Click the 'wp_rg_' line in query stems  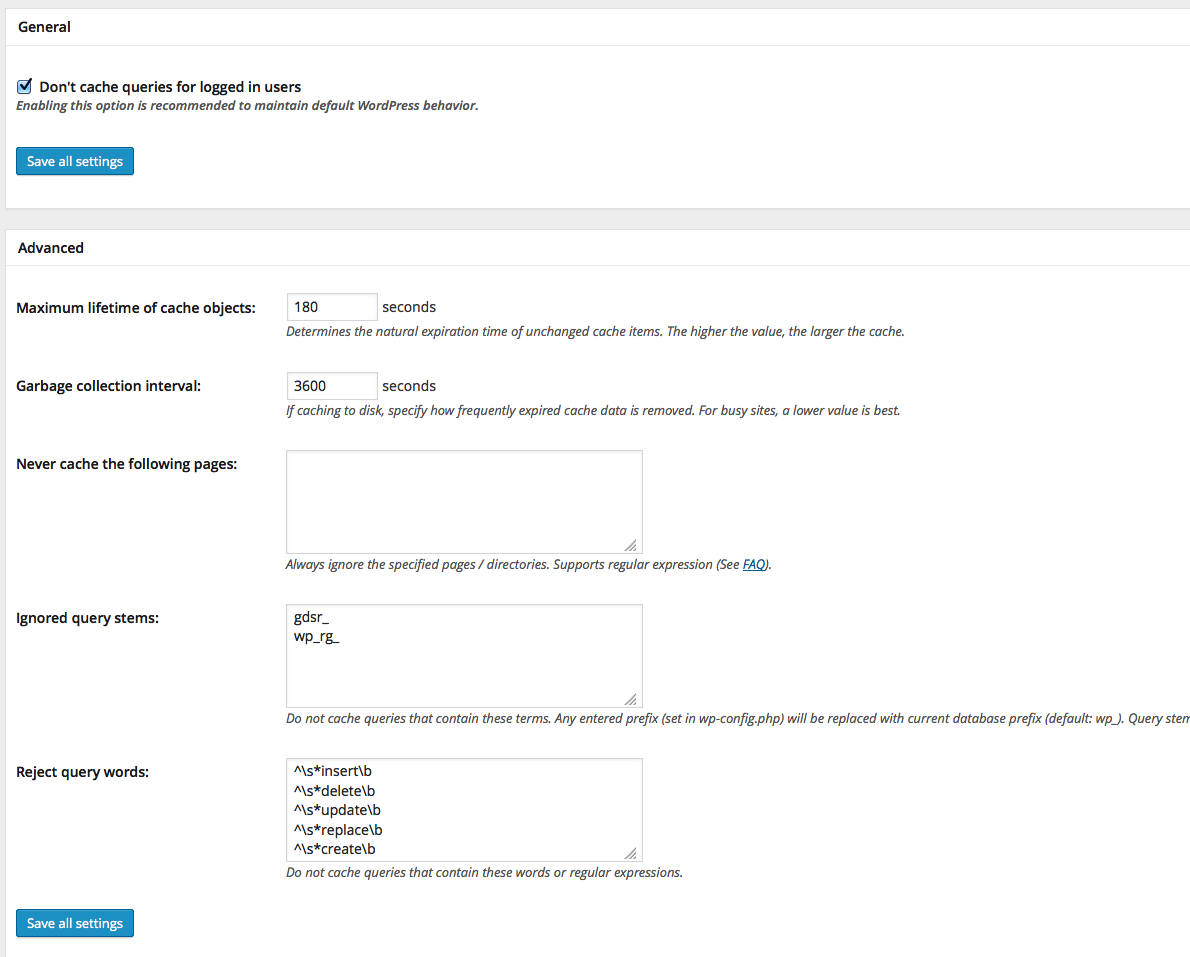pyautogui.click(x=316, y=636)
